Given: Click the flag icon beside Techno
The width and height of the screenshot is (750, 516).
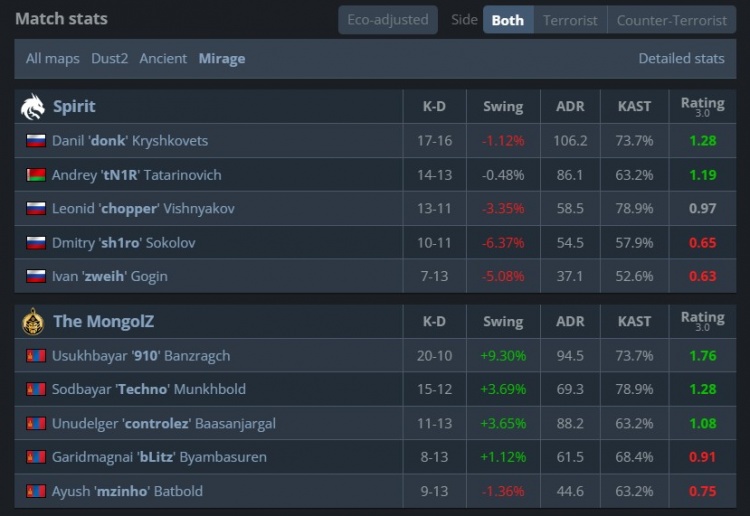Looking at the screenshot, I should point(36,389).
